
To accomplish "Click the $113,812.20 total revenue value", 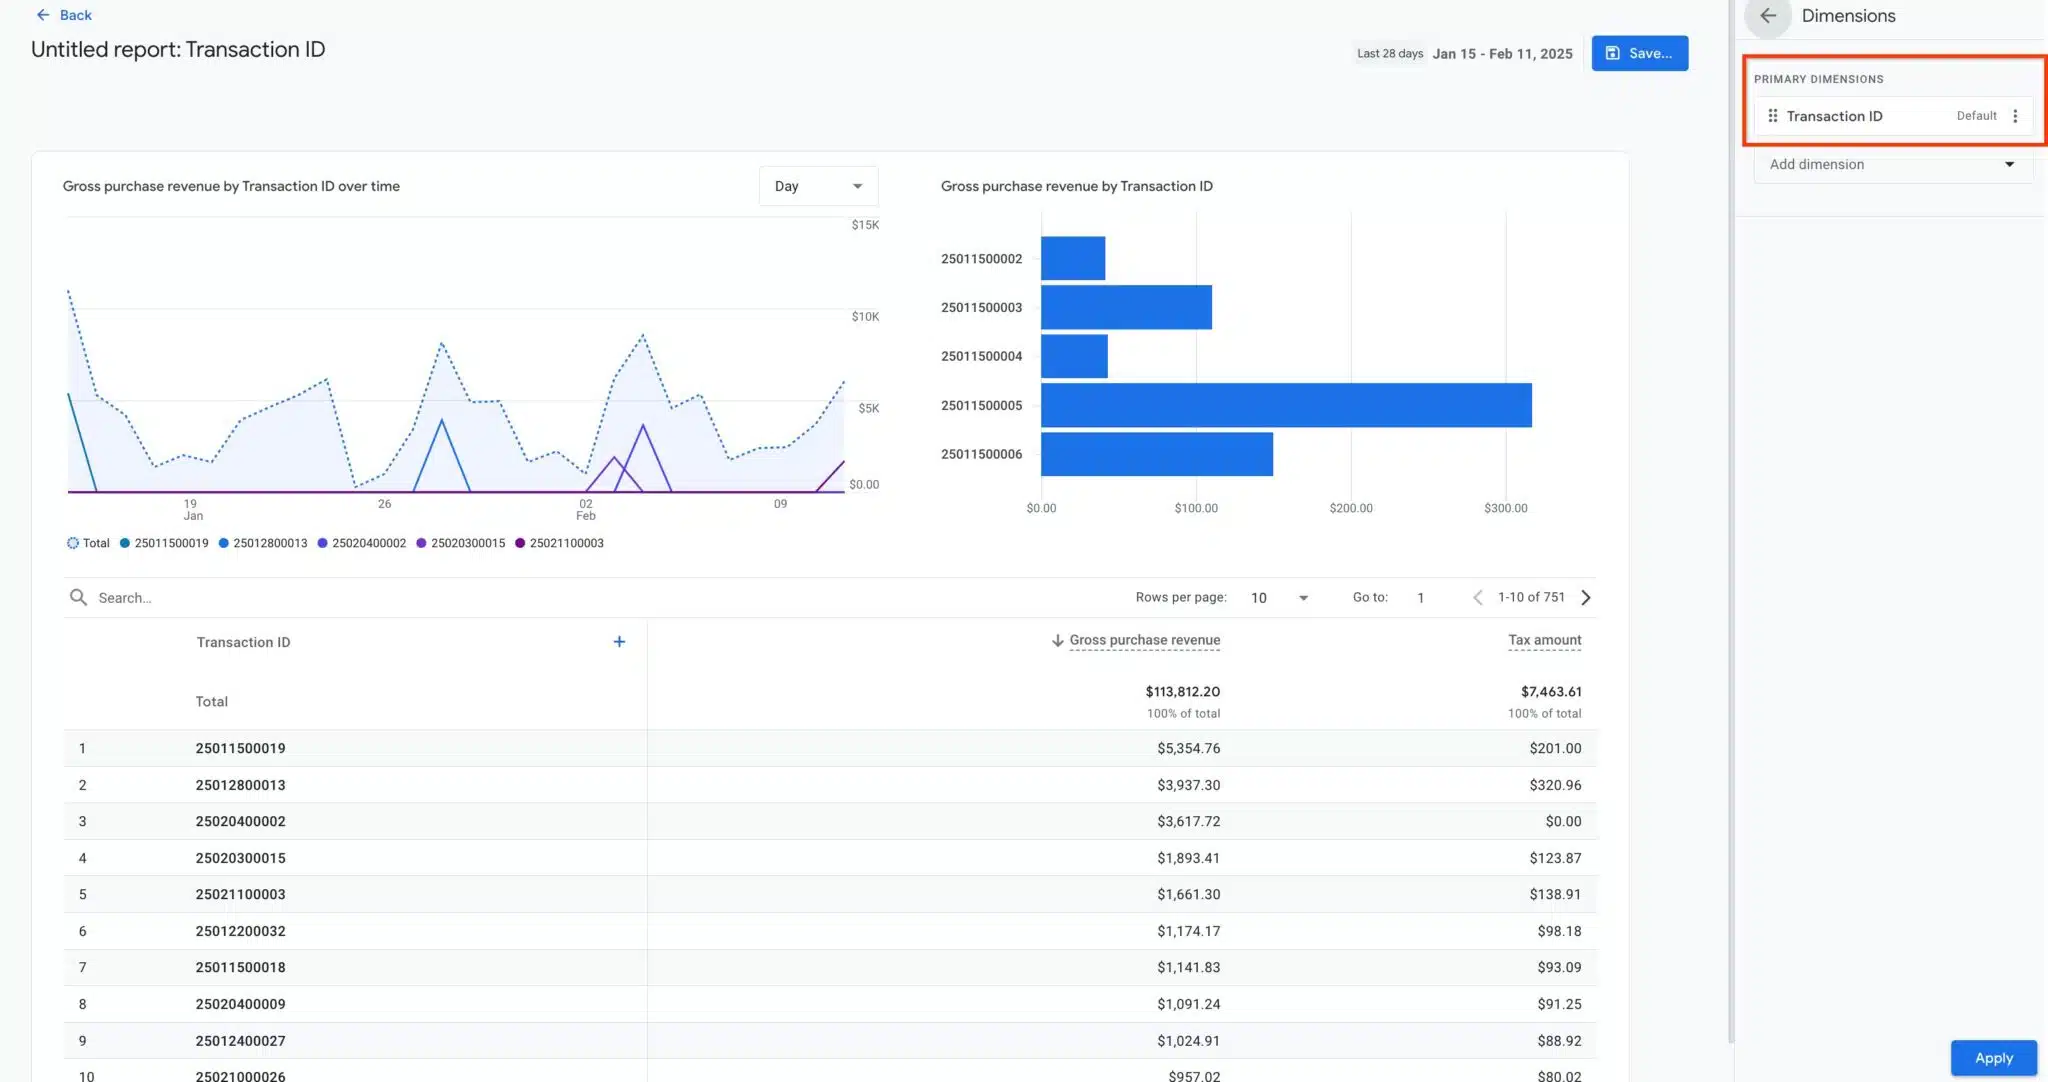I will click(1182, 692).
